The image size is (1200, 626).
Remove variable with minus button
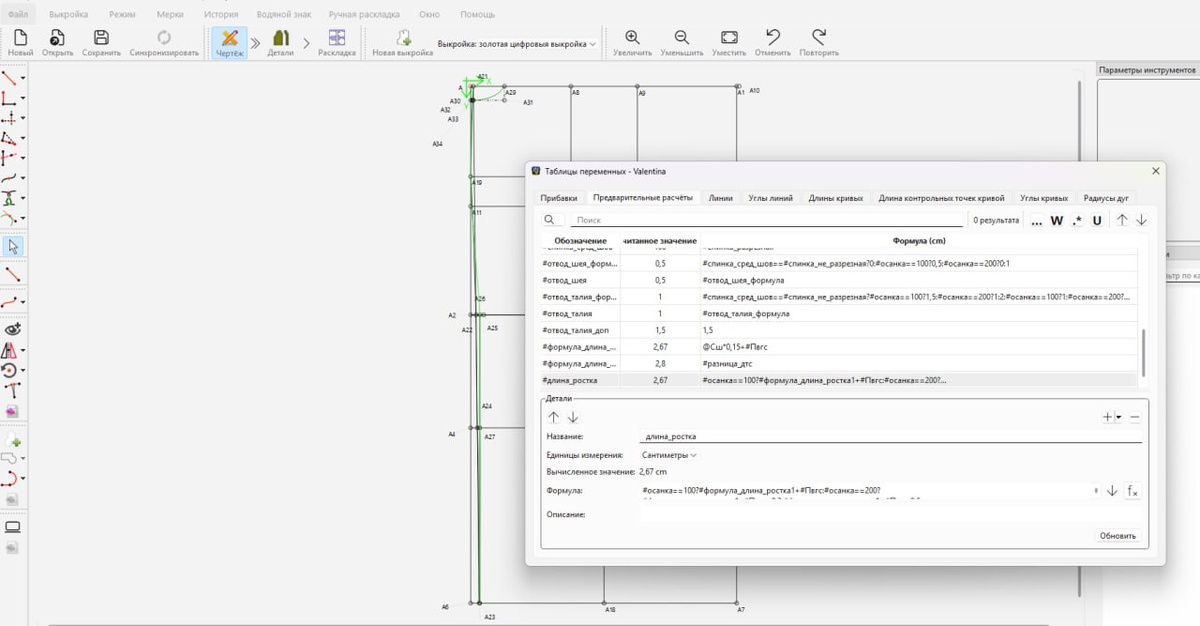point(1135,417)
